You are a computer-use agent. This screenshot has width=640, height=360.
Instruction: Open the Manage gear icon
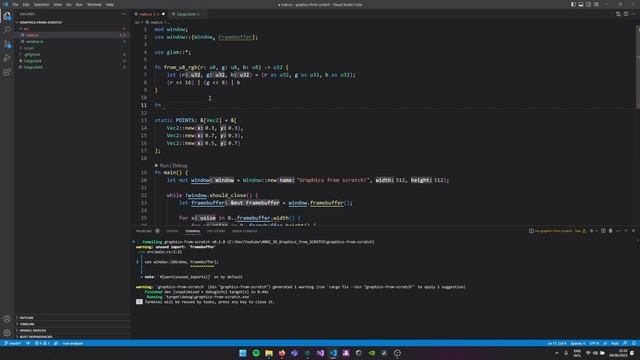coord(7,333)
